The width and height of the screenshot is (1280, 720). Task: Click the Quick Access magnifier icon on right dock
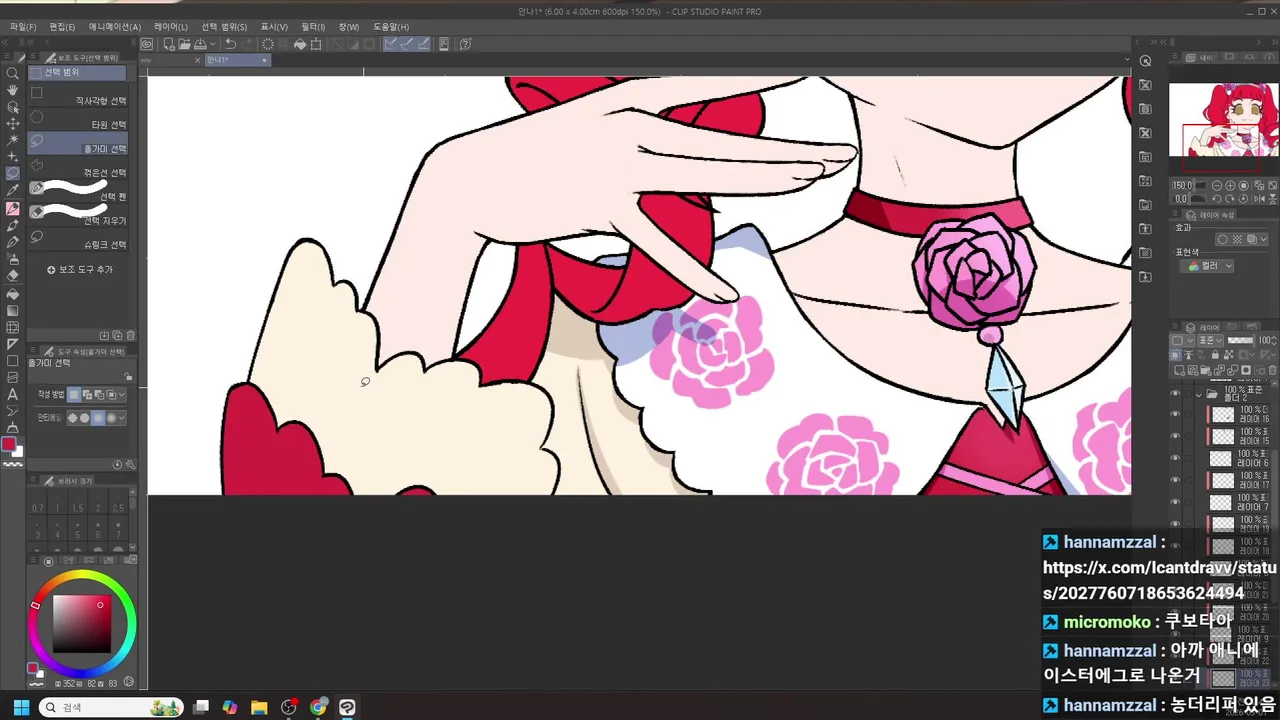pos(1146,62)
